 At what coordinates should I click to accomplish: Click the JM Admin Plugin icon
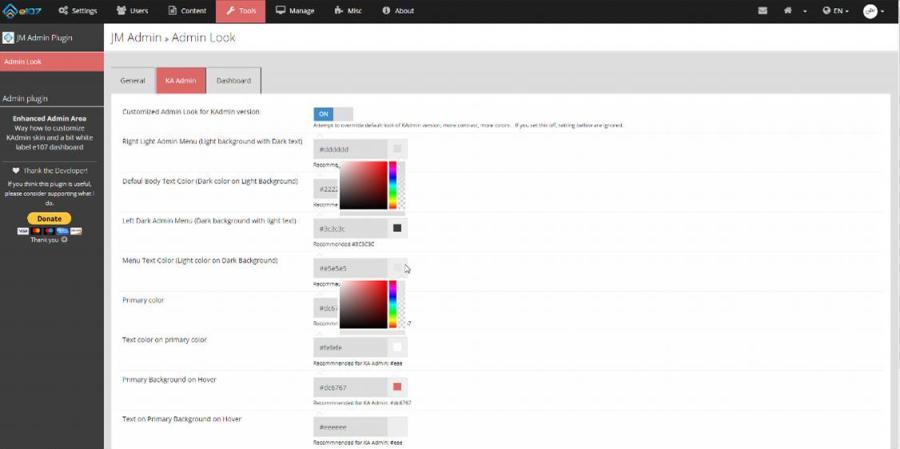coord(8,38)
